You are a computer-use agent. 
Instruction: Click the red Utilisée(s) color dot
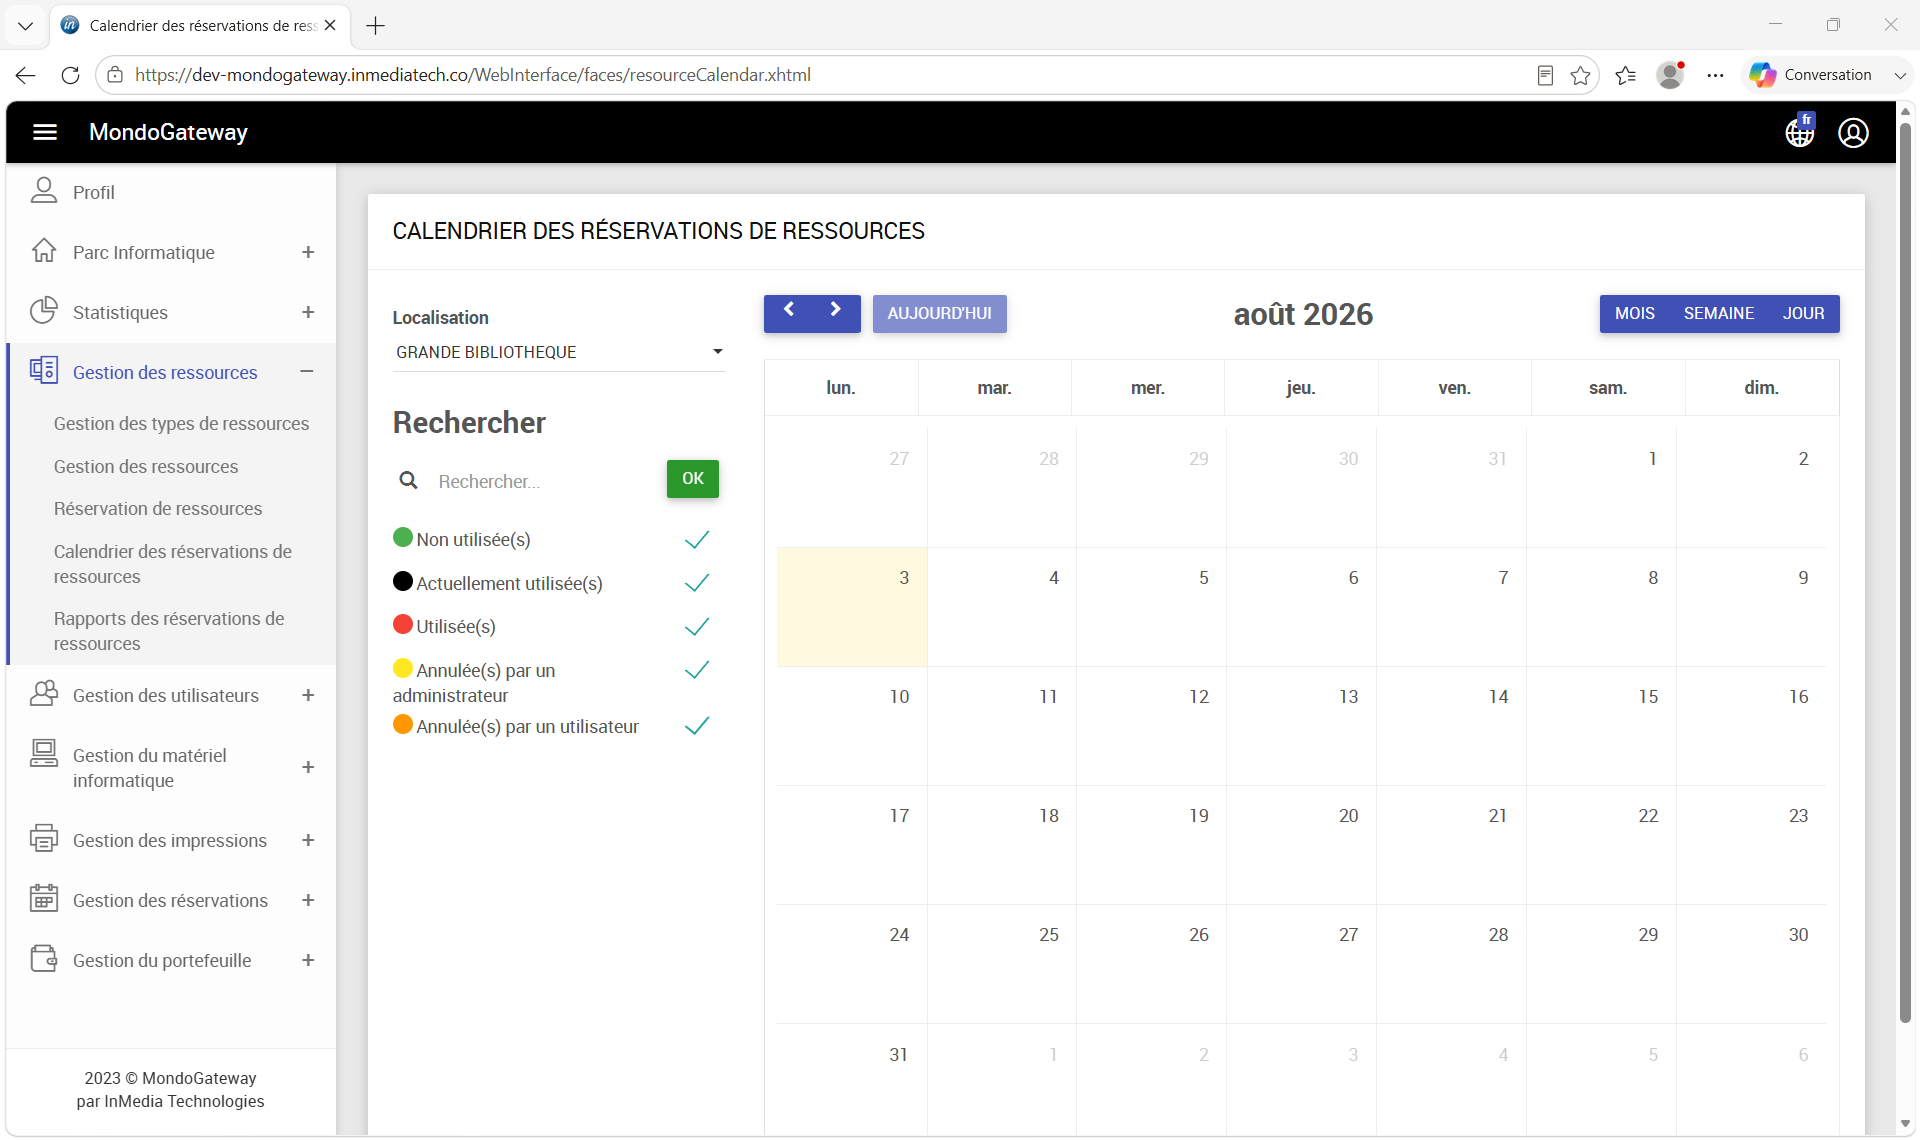(403, 625)
